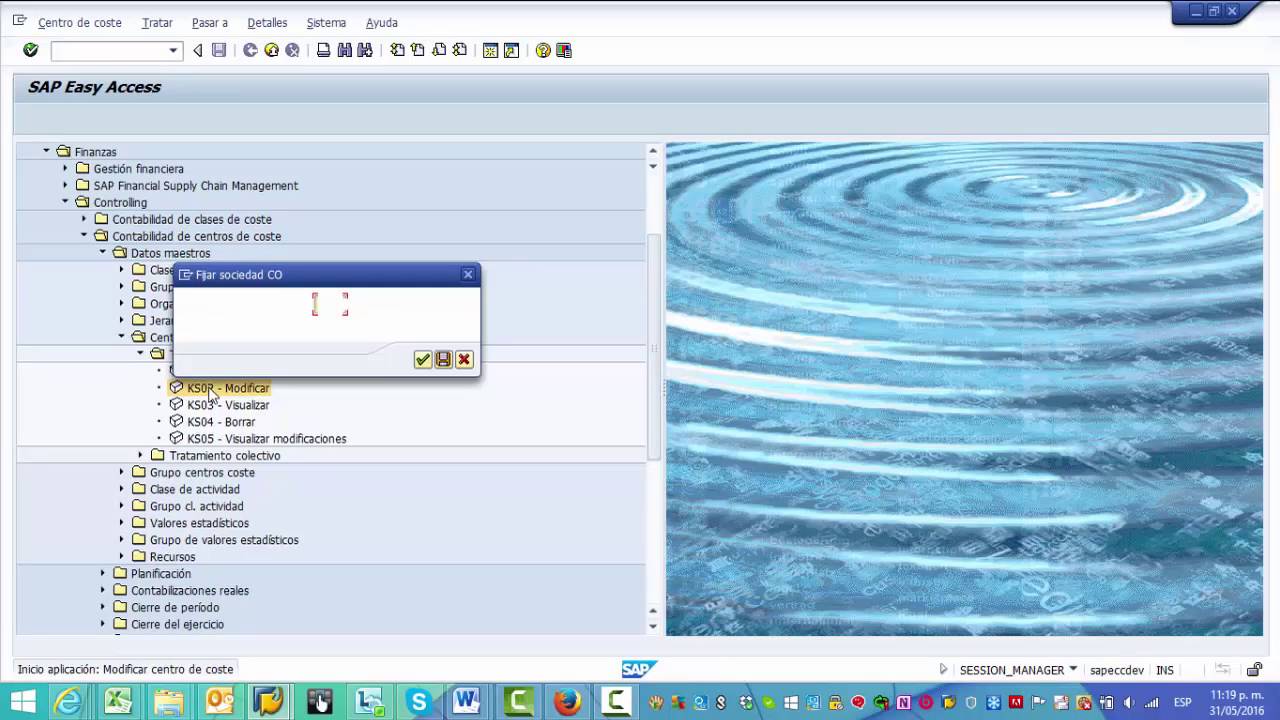This screenshot has width=1280, height=720.
Task: Click save icon in Fijar sociedad CO dialog
Action: coord(443,359)
